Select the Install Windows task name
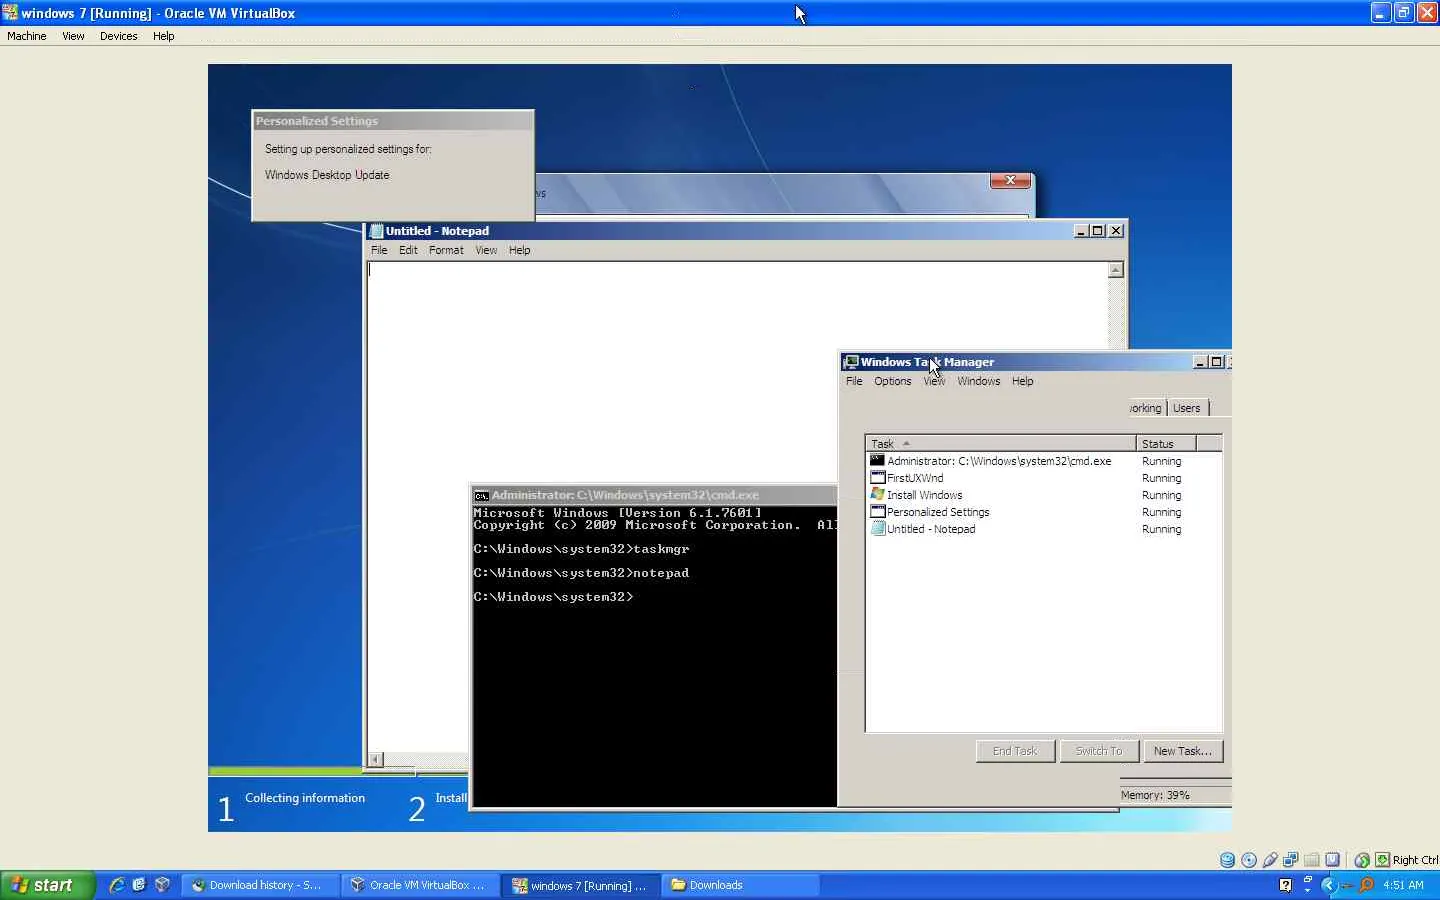 coord(925,495)
